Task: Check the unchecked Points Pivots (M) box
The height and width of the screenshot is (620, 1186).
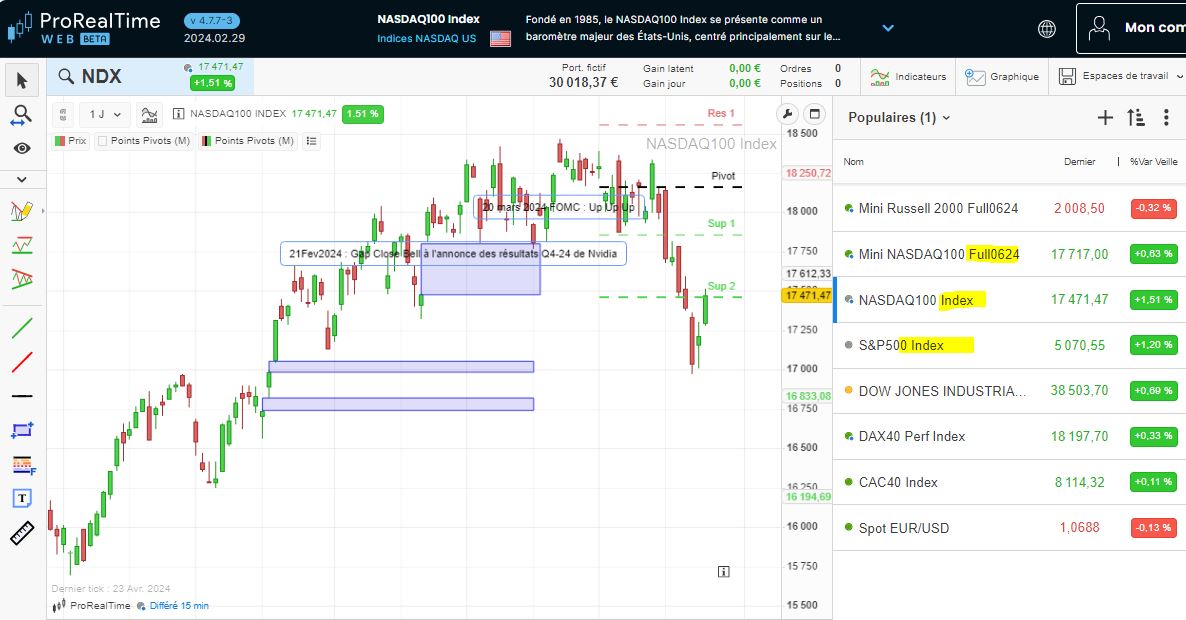Action: click(x=103, y=141)
